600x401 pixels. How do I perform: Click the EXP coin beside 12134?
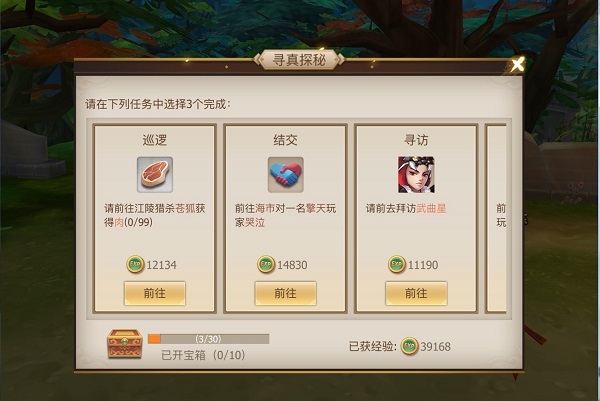point(135,264)
